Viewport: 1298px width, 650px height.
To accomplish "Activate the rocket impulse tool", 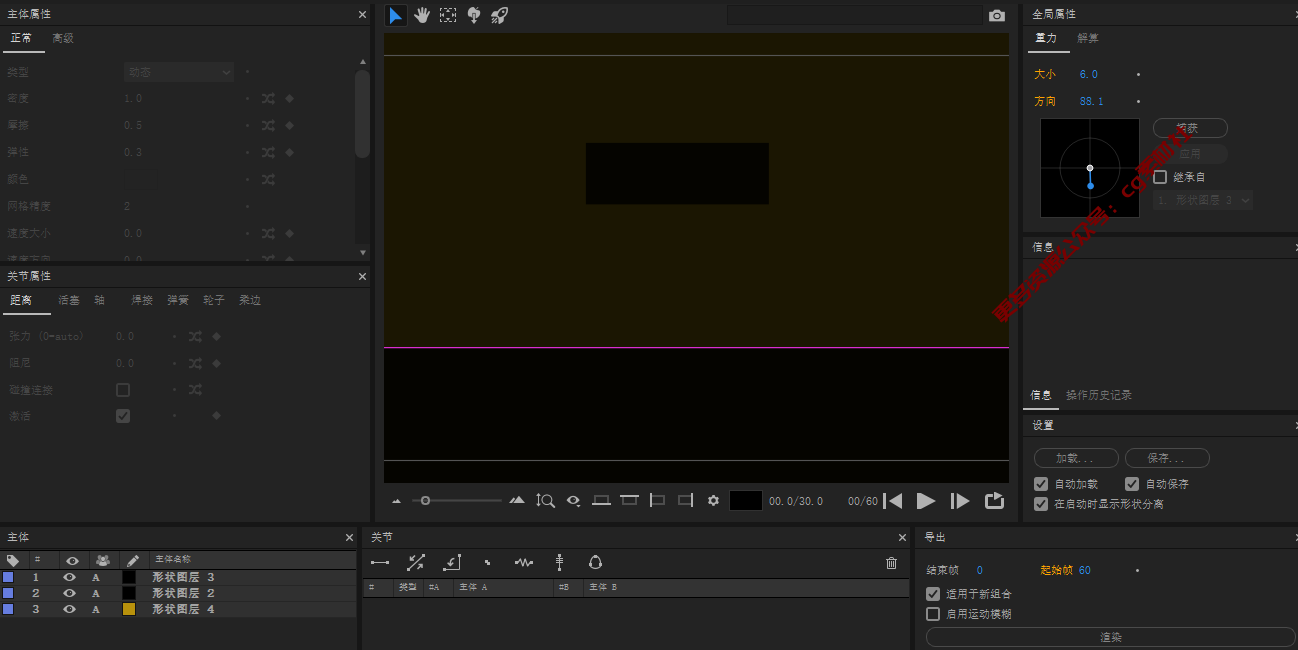I will pyautogui.click(x=500, y=15).
